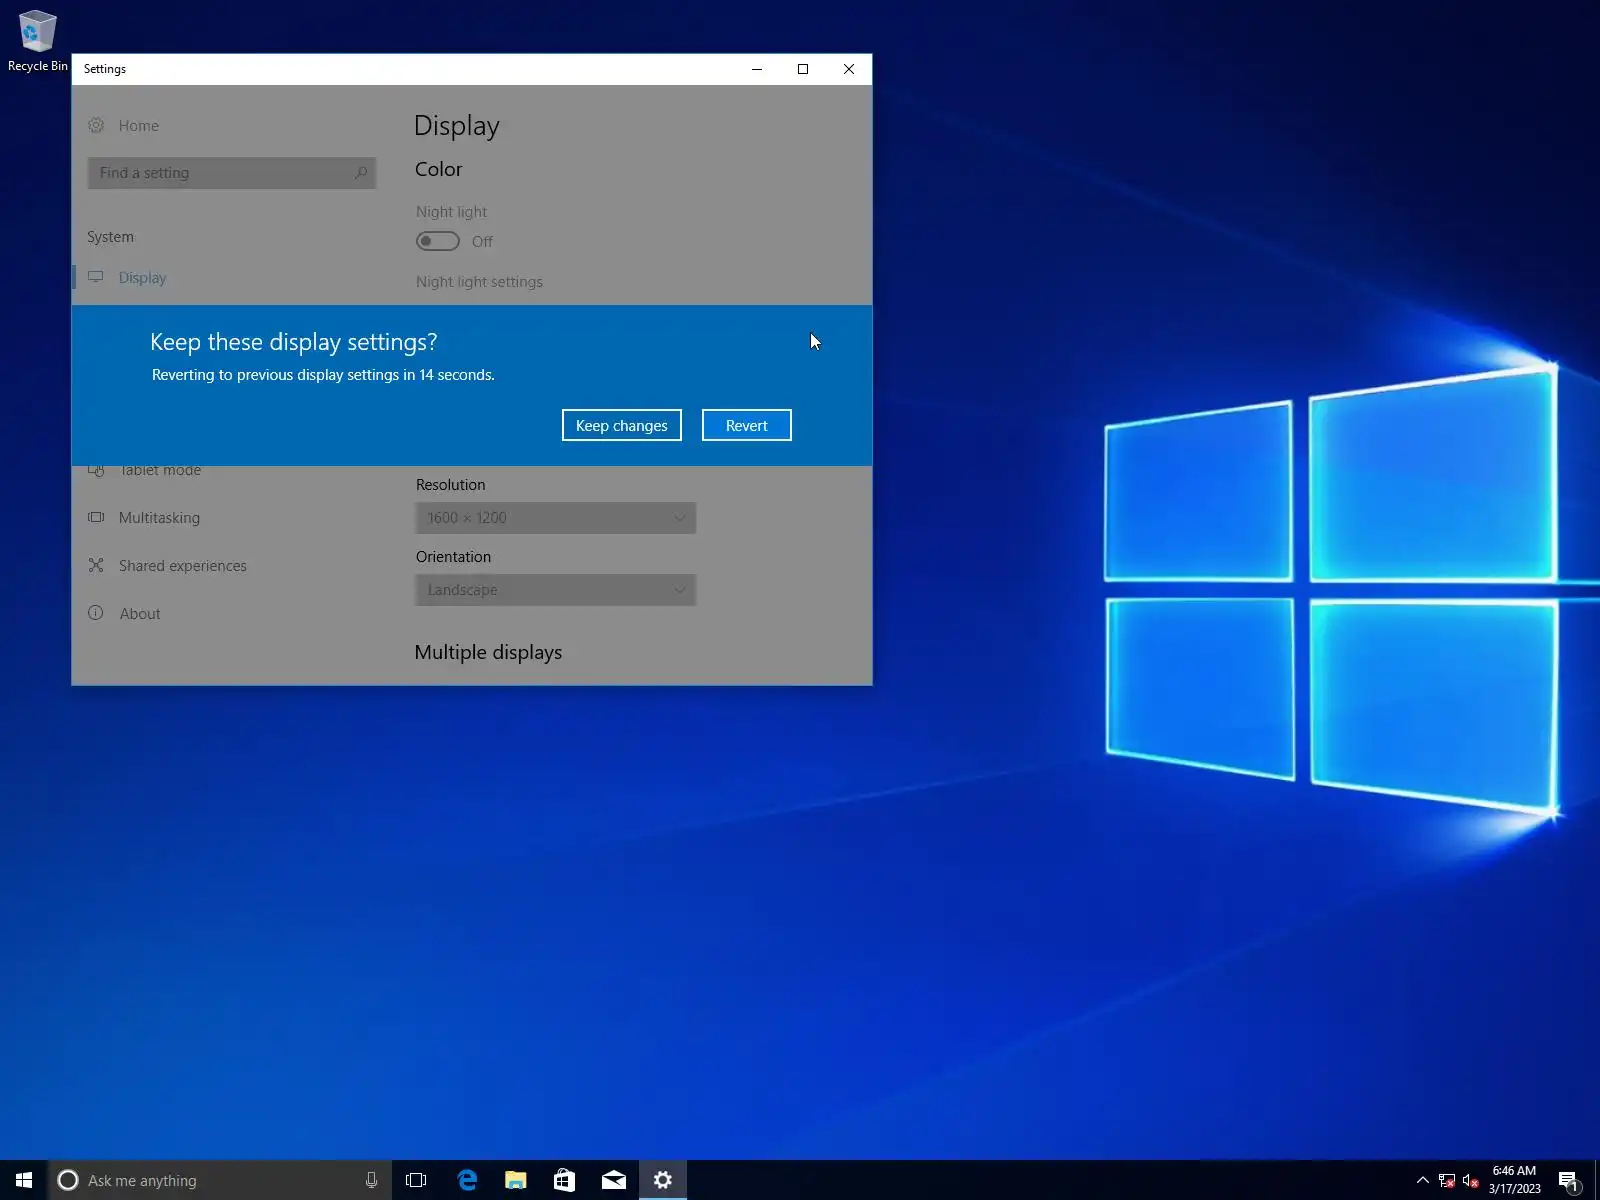
Task: Open Task View from the taskbar
Action: click(416, 1180)
